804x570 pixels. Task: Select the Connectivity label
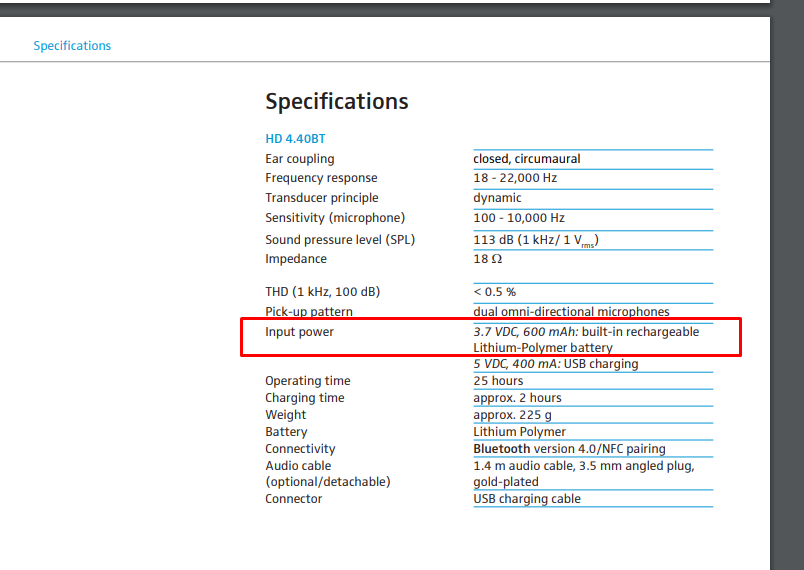[300, 449]
